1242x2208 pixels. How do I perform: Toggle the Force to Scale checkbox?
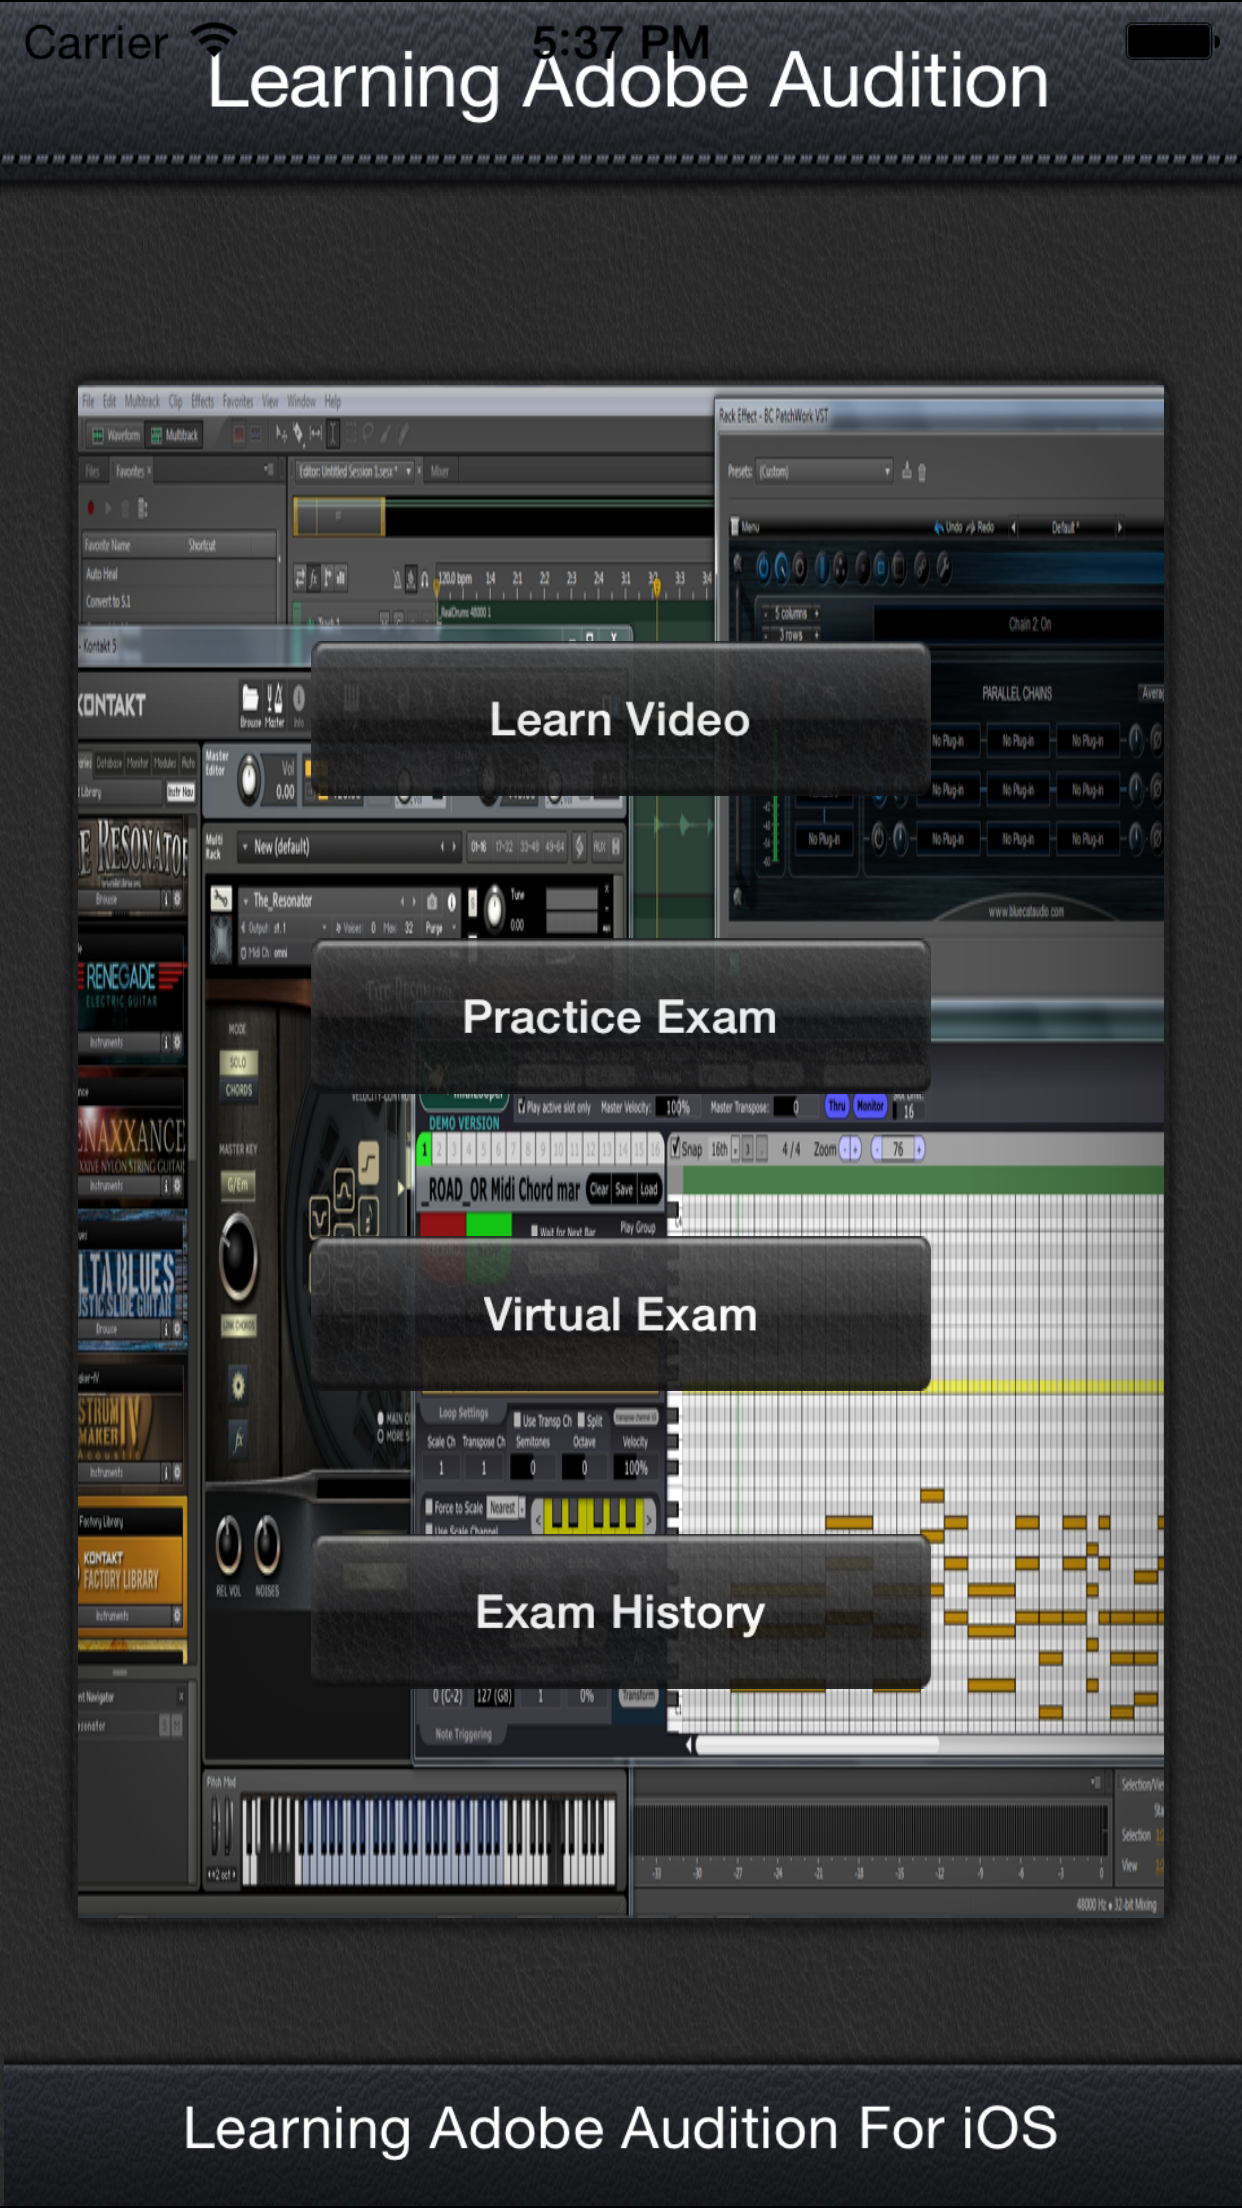(x=429, y=1507)
